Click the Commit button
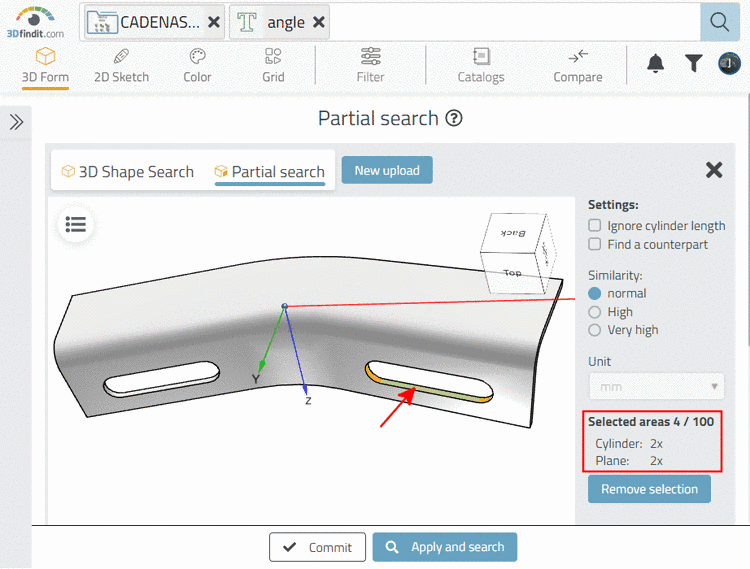Viewport: 750px width, 569px height. (x=318, y=547)
